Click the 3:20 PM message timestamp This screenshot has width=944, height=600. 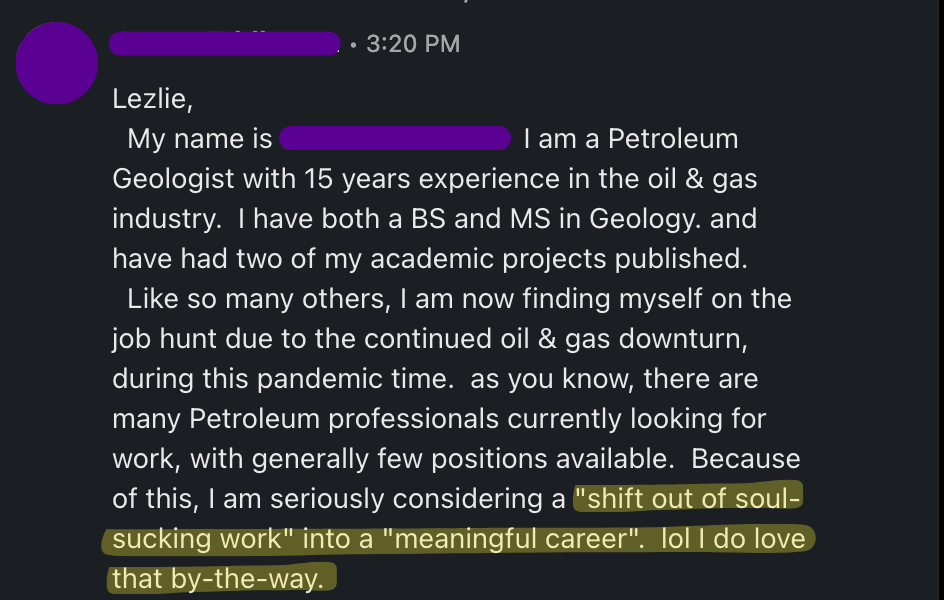412,44
